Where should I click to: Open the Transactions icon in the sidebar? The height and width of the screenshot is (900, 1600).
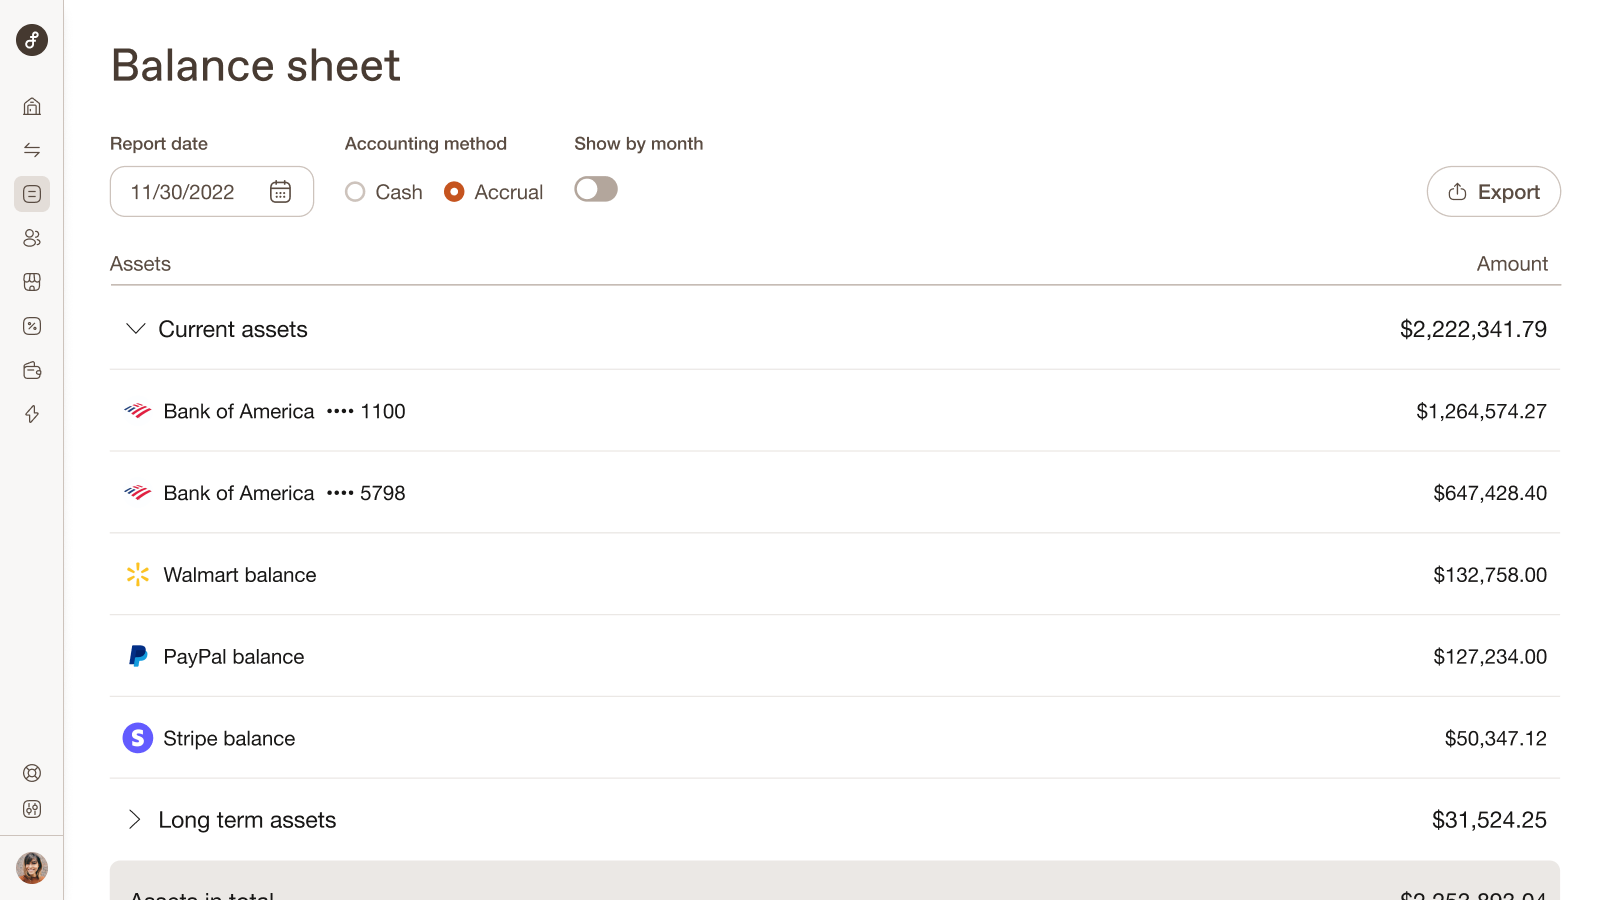tap(32, 150)
